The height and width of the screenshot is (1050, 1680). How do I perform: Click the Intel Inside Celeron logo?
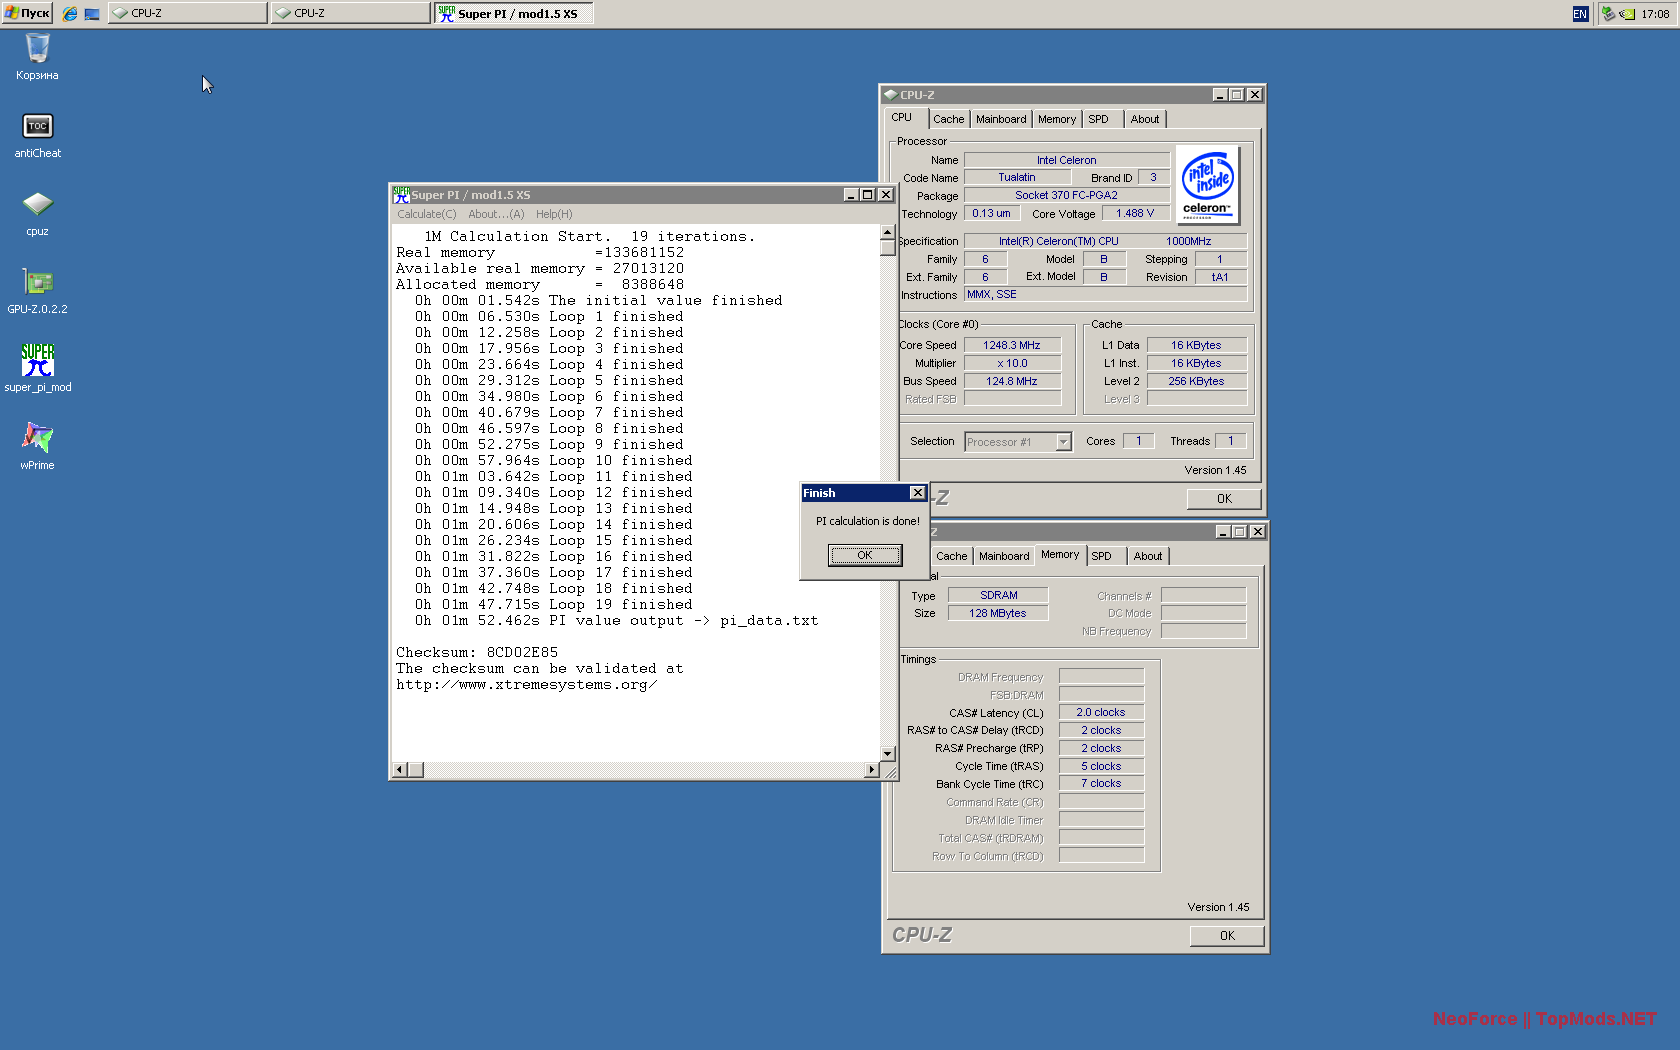click(x=1208, y=185)
